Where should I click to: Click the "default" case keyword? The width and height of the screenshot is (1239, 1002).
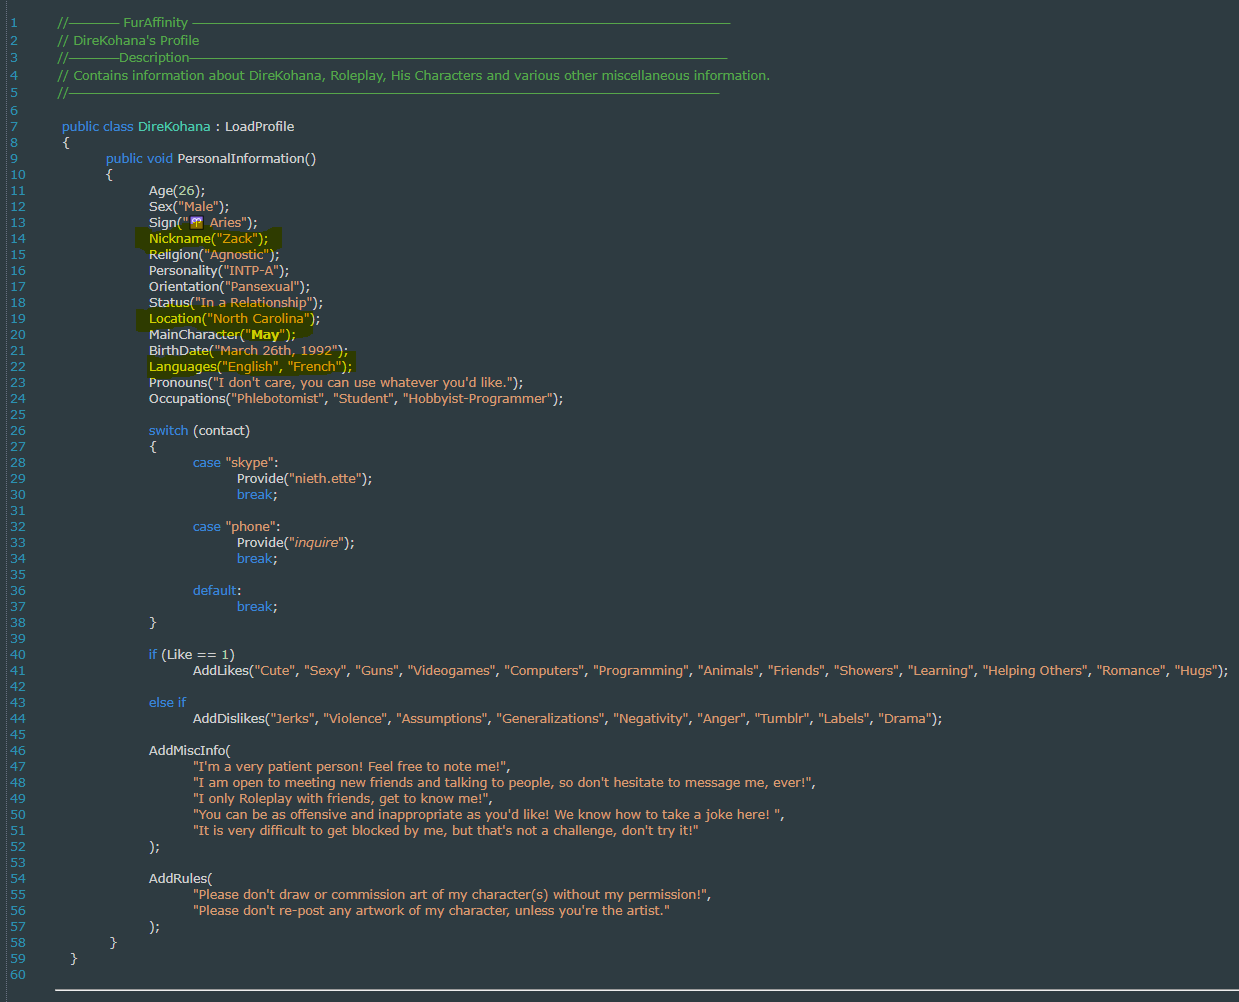[215, 591]
